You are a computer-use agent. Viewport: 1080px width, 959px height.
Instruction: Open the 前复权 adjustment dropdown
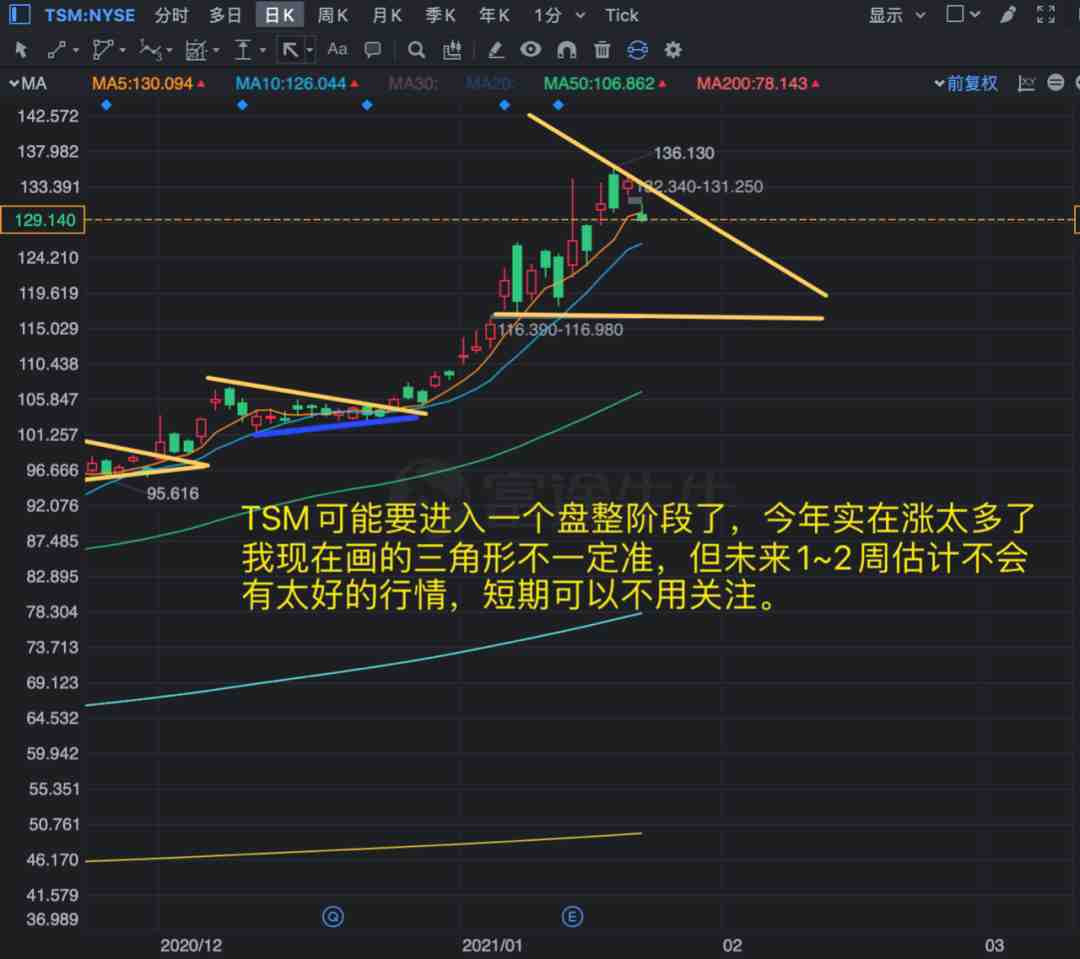click(966, 84)
